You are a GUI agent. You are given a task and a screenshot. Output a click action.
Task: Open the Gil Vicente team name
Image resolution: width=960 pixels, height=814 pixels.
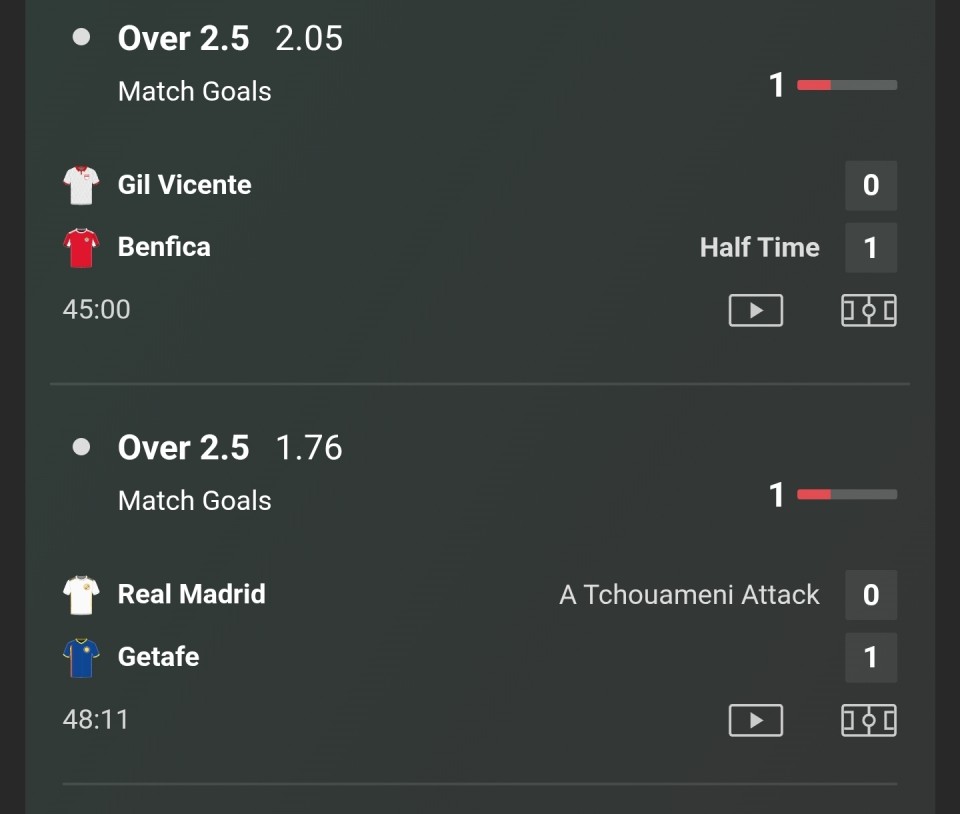click(184, 185)
